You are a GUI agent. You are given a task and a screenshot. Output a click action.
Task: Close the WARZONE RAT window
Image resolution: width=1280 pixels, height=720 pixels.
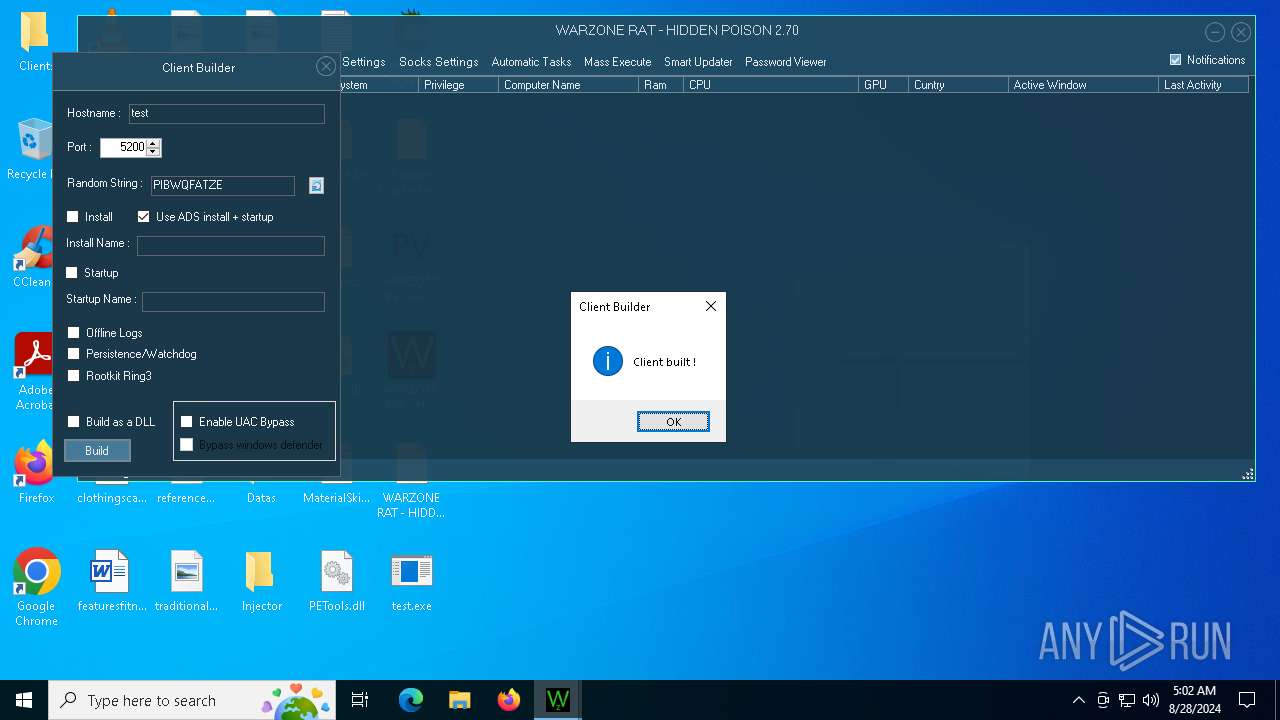tap(1241, 32)
